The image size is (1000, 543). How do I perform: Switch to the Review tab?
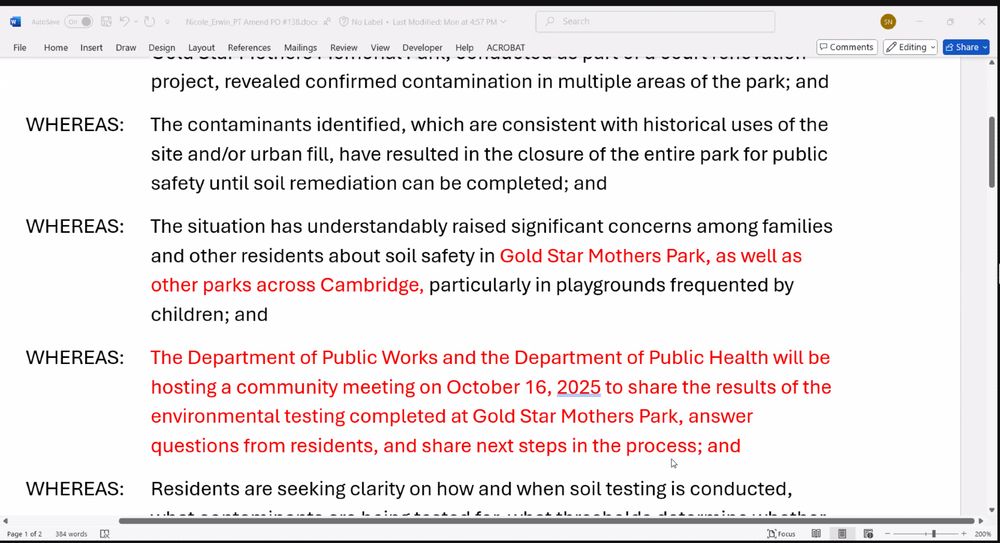coord(343,47)
